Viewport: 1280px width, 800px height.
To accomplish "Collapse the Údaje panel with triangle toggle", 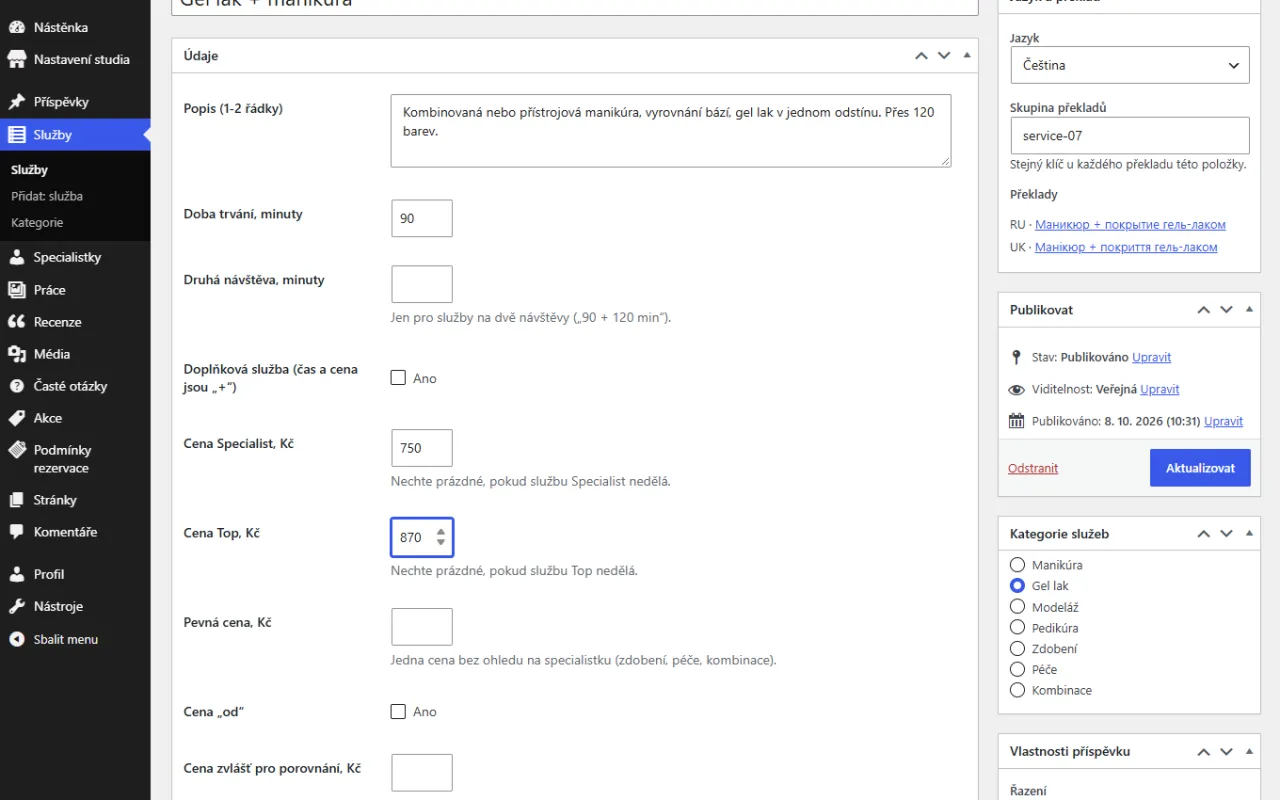I will point(967,56).
